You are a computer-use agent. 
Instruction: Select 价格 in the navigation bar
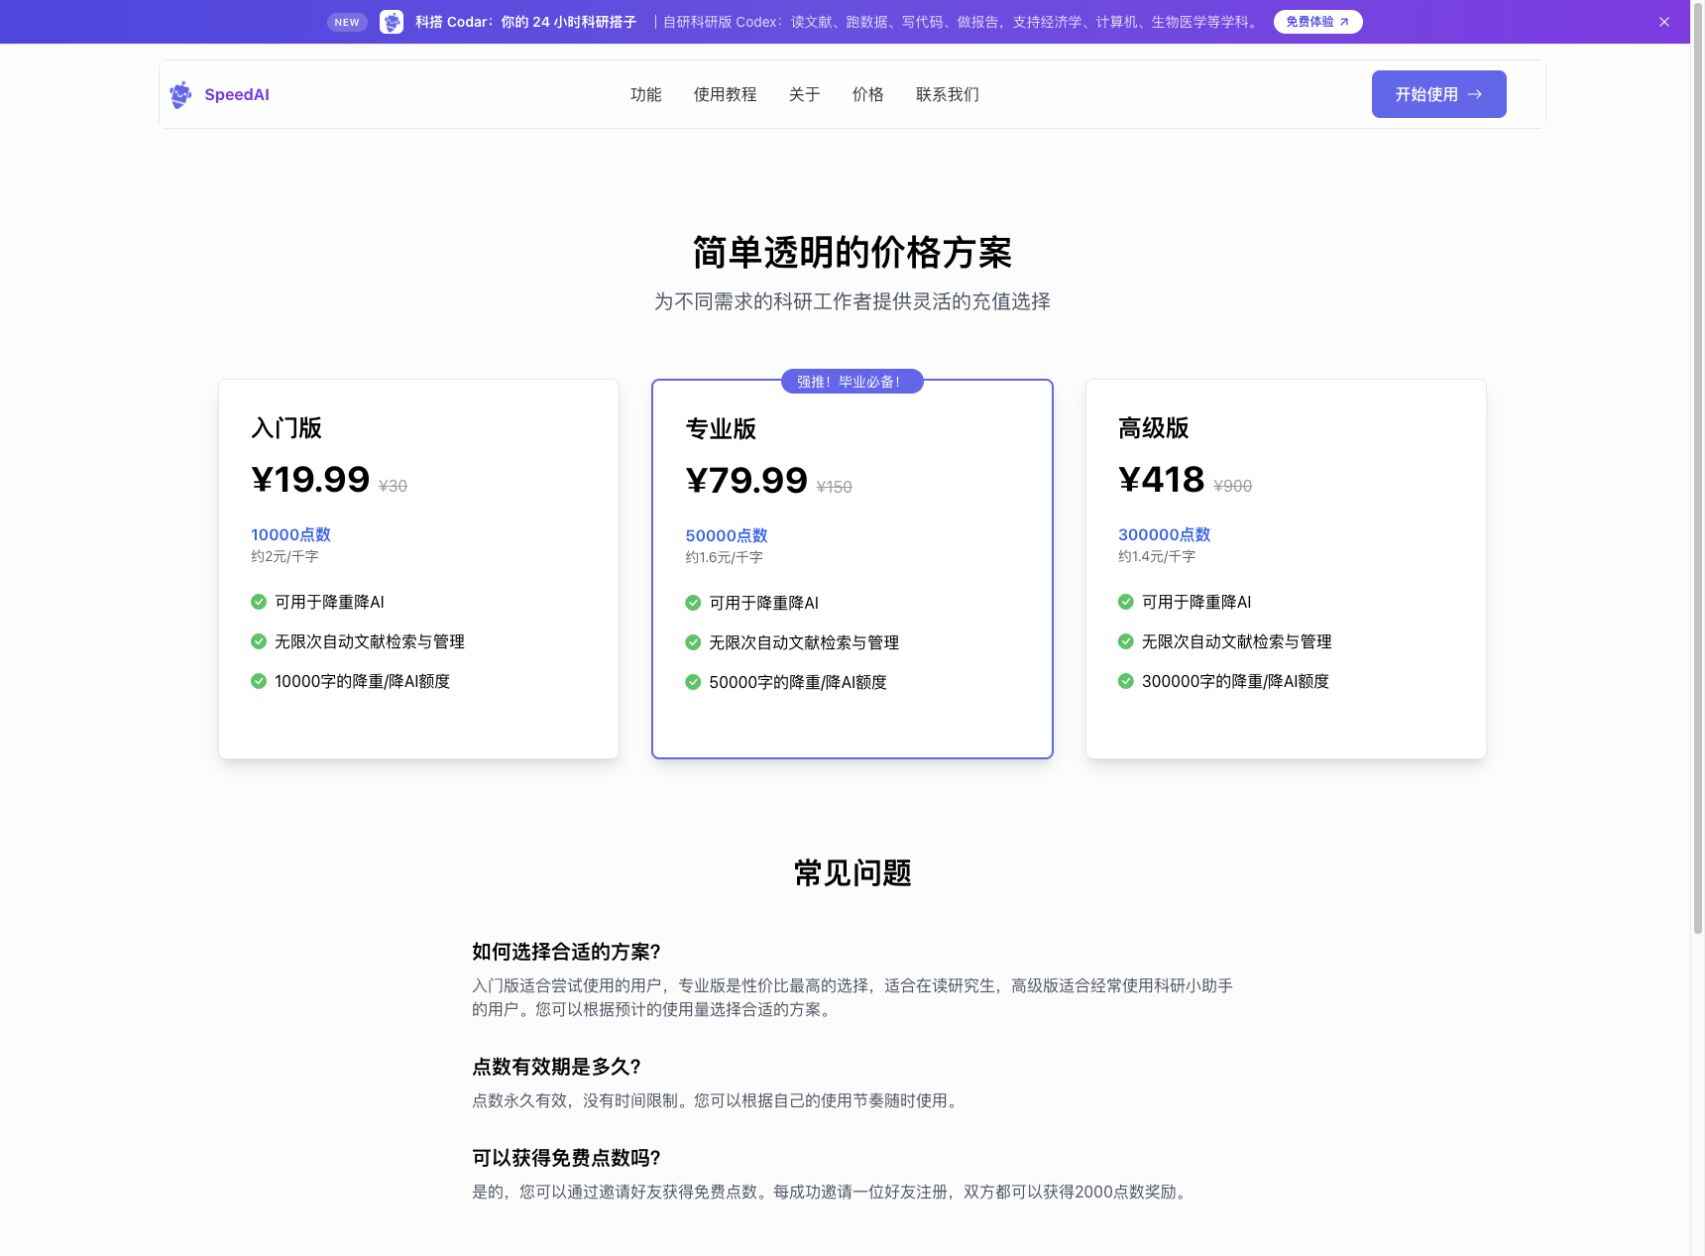[868, 94]
